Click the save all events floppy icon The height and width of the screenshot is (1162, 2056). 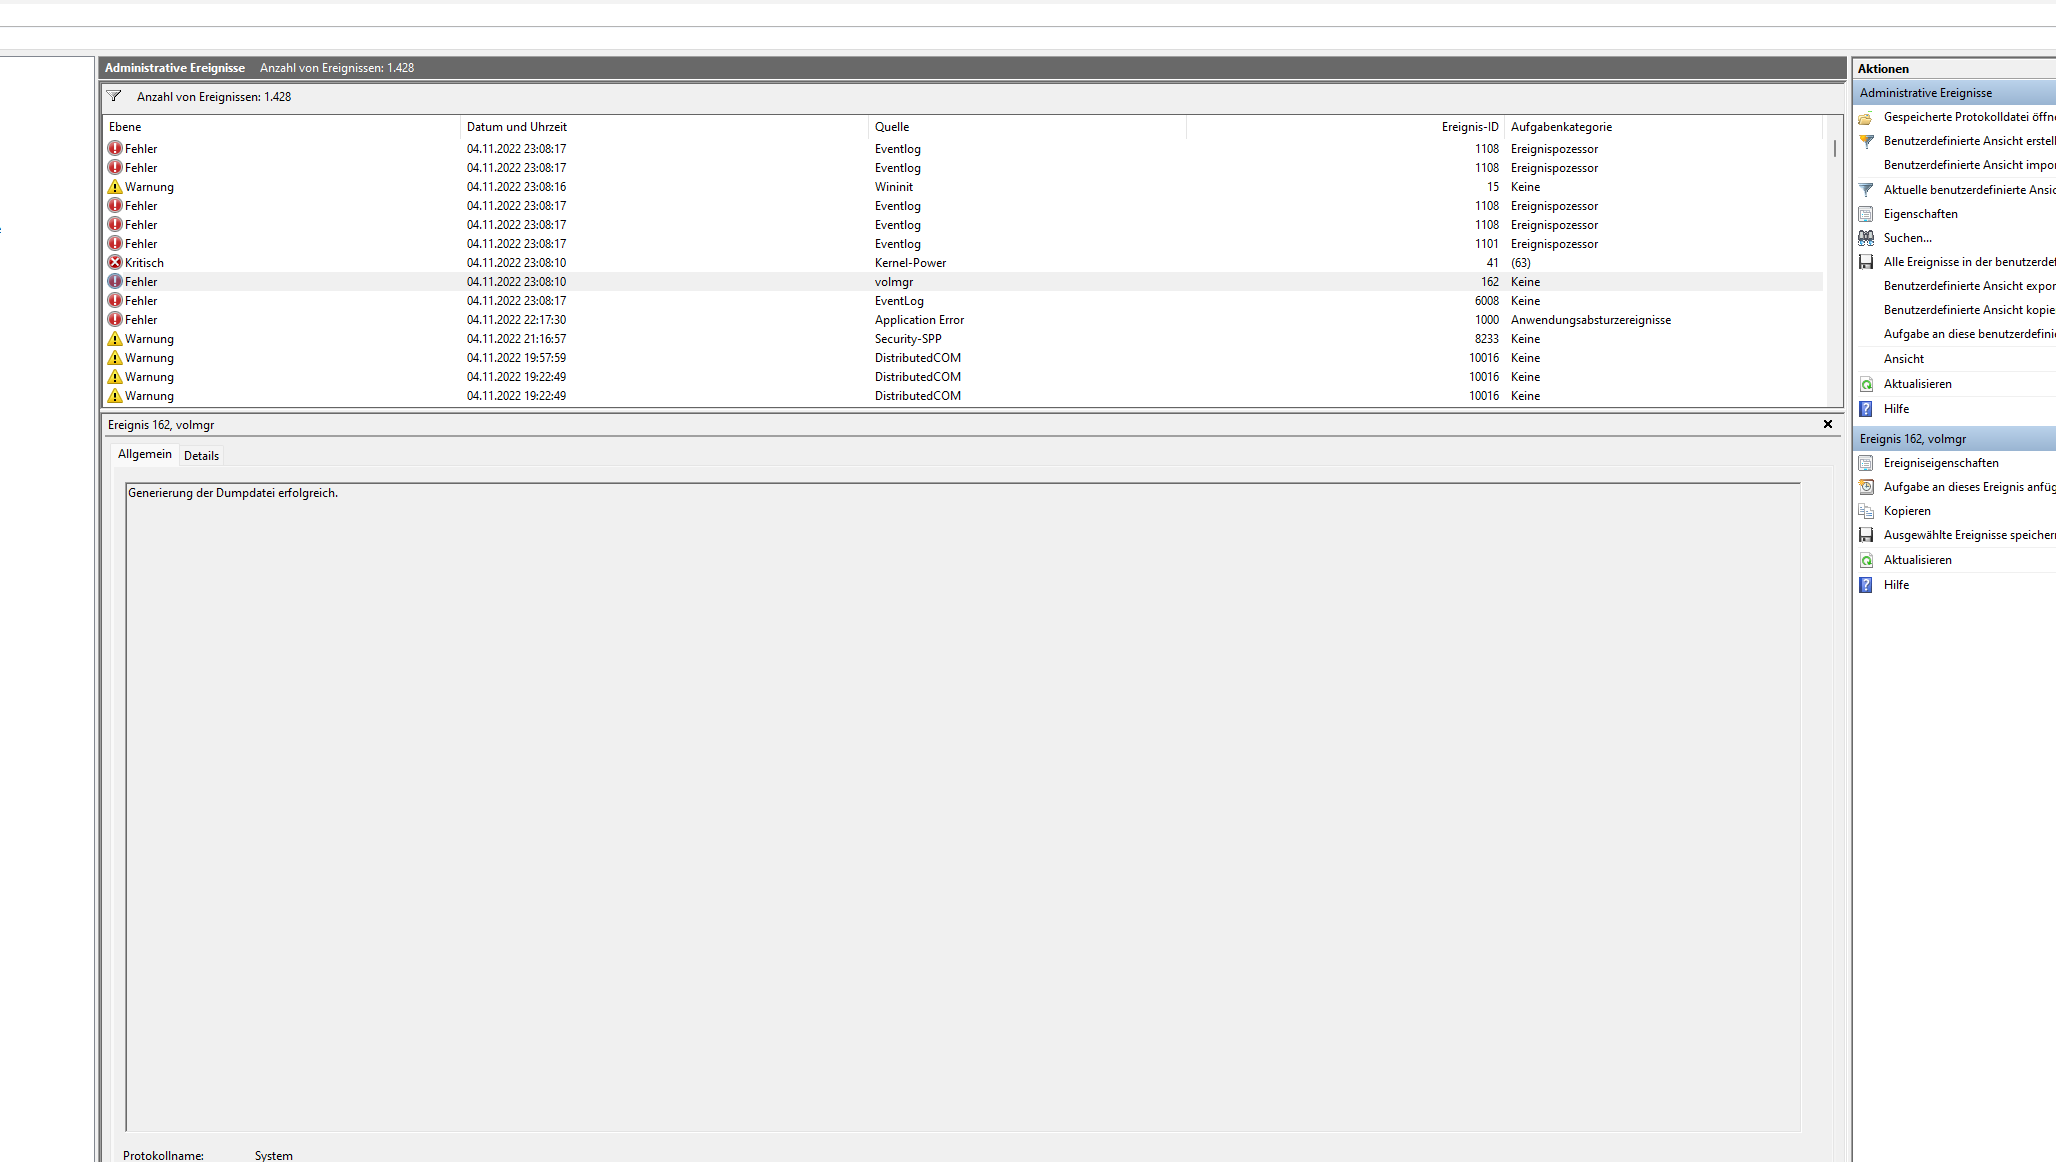[x=1865, y=262]
